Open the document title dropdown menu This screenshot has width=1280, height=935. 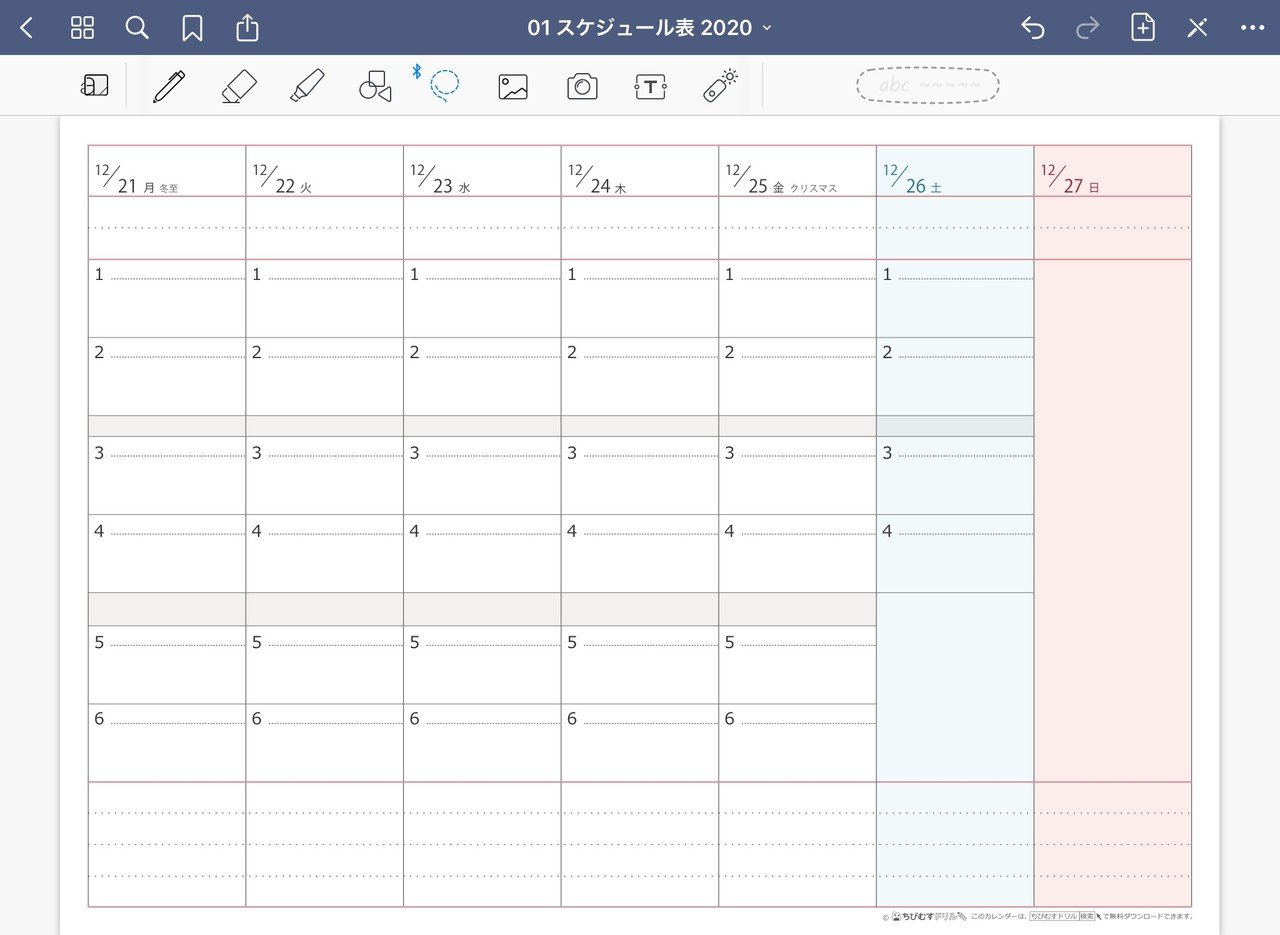click(766, 28)
